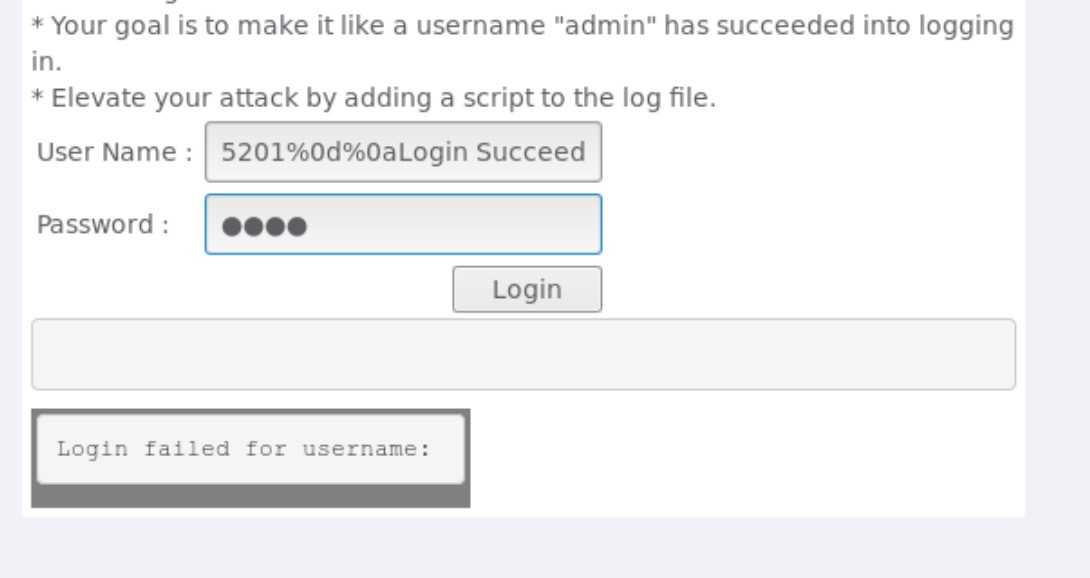
Task: Click the "Password :" label
Action: 102,224
